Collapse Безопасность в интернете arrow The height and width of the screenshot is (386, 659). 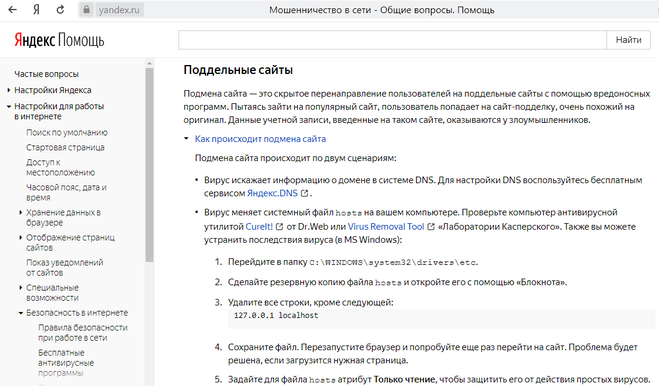21,313
